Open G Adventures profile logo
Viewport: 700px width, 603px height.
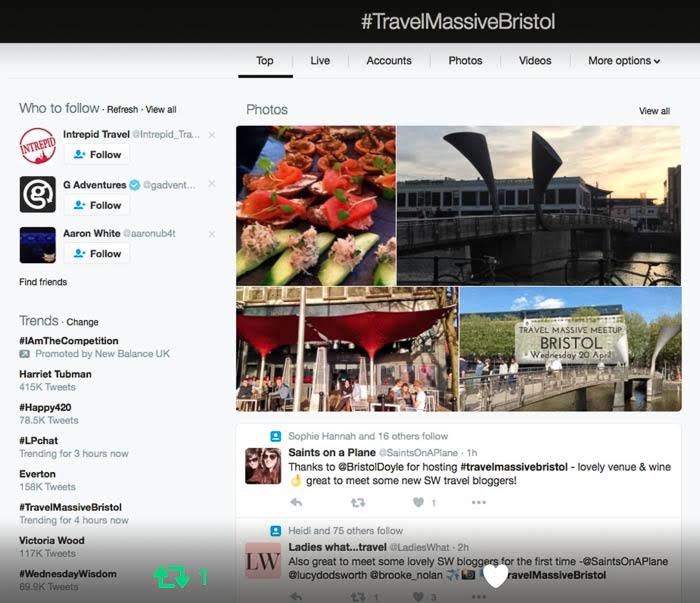[38, 194]
